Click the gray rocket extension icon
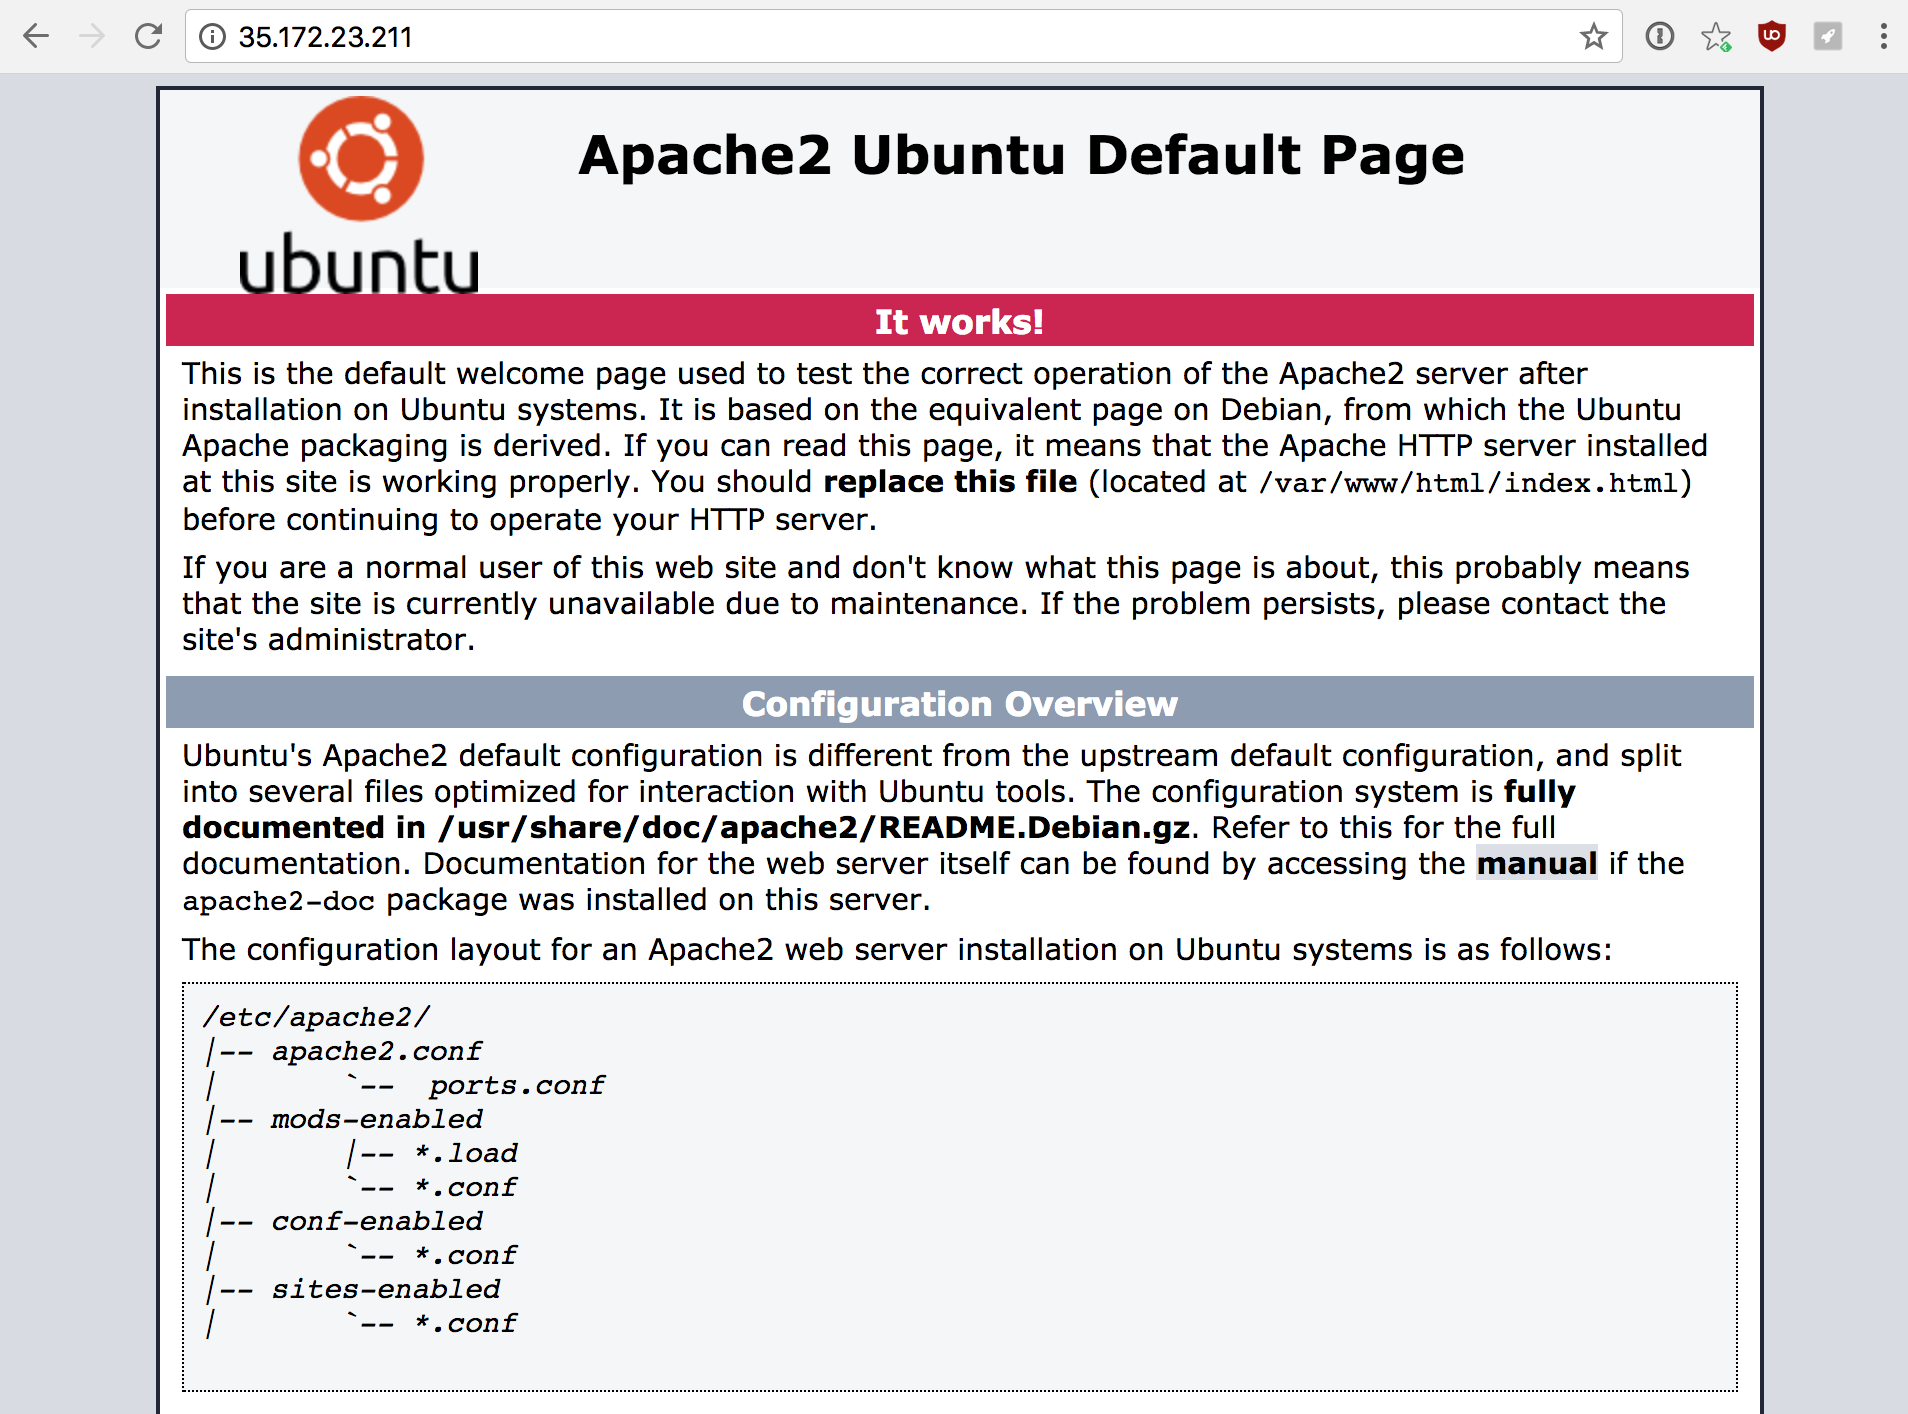 point(1827,37)
